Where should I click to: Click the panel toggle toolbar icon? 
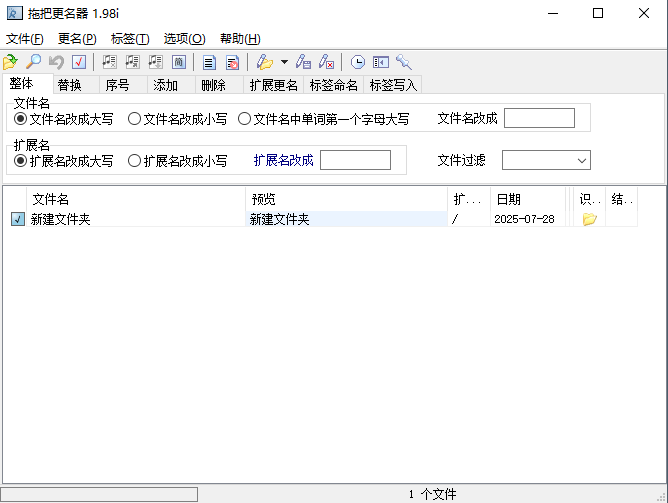pos(380,62)
